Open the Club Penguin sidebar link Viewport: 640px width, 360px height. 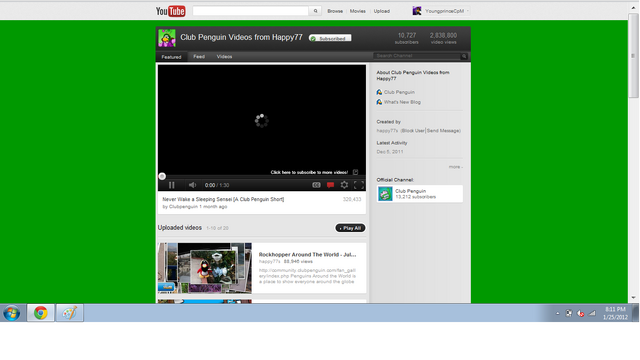click(x=399, y=92)
